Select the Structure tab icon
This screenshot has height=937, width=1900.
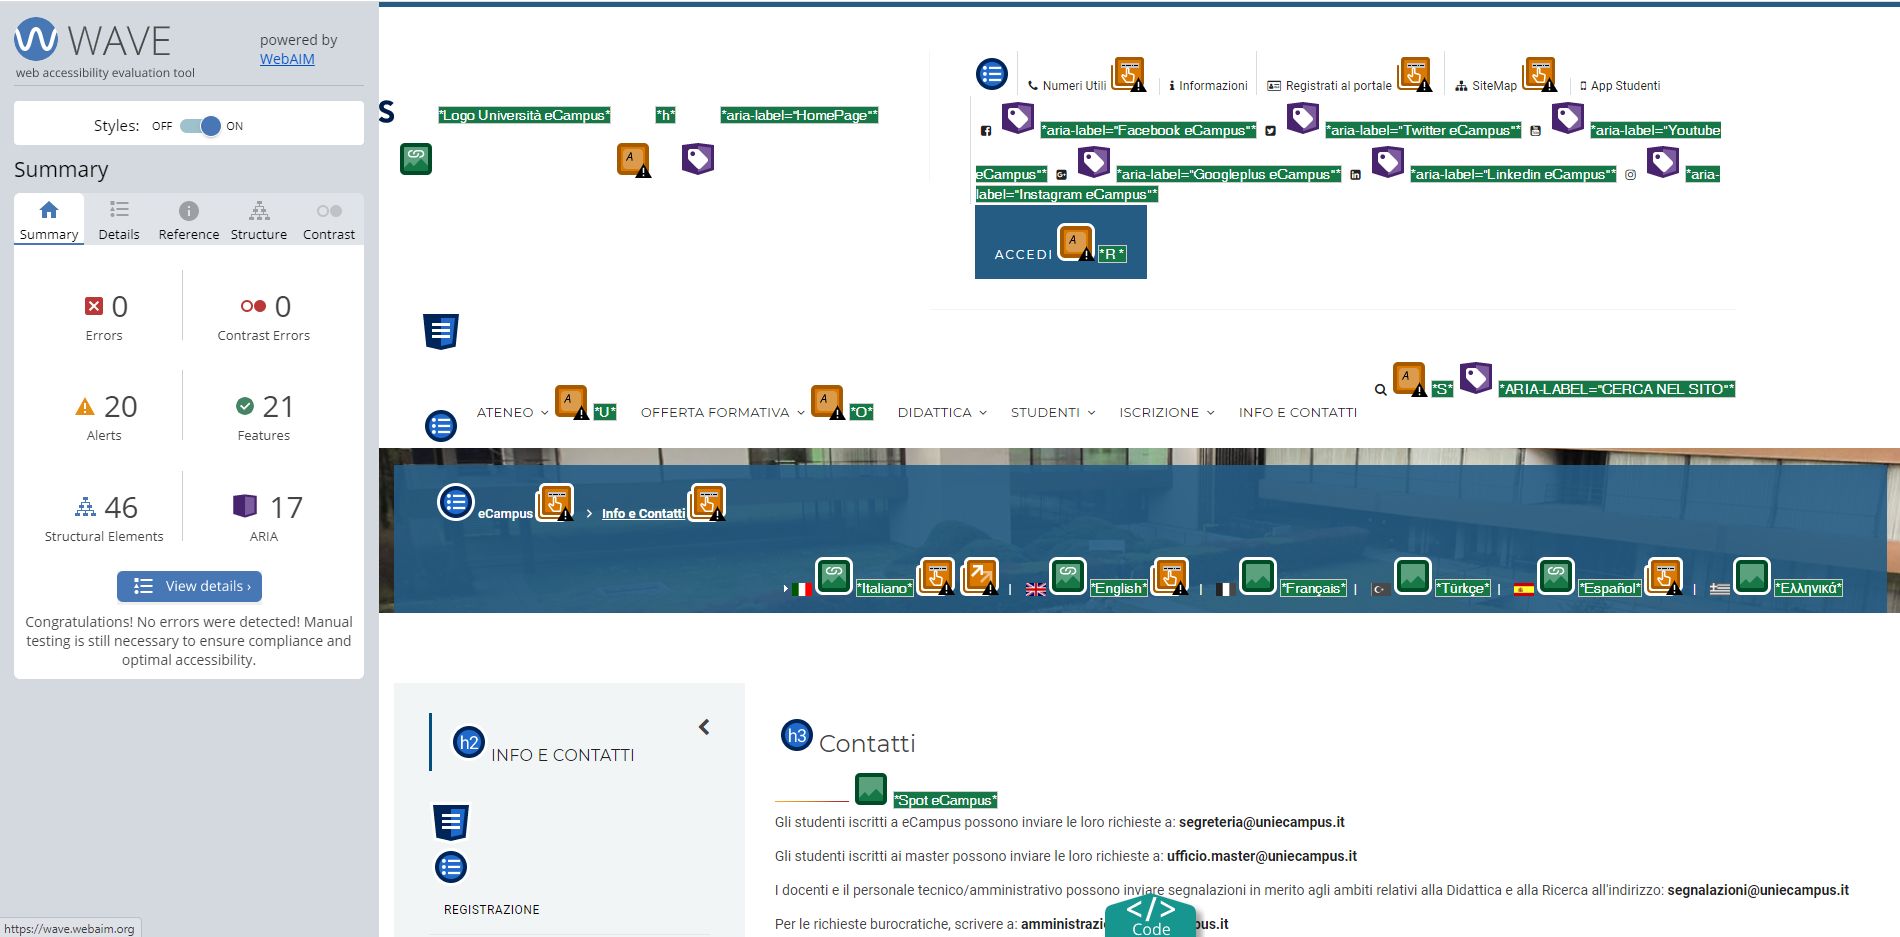(259, 211)
